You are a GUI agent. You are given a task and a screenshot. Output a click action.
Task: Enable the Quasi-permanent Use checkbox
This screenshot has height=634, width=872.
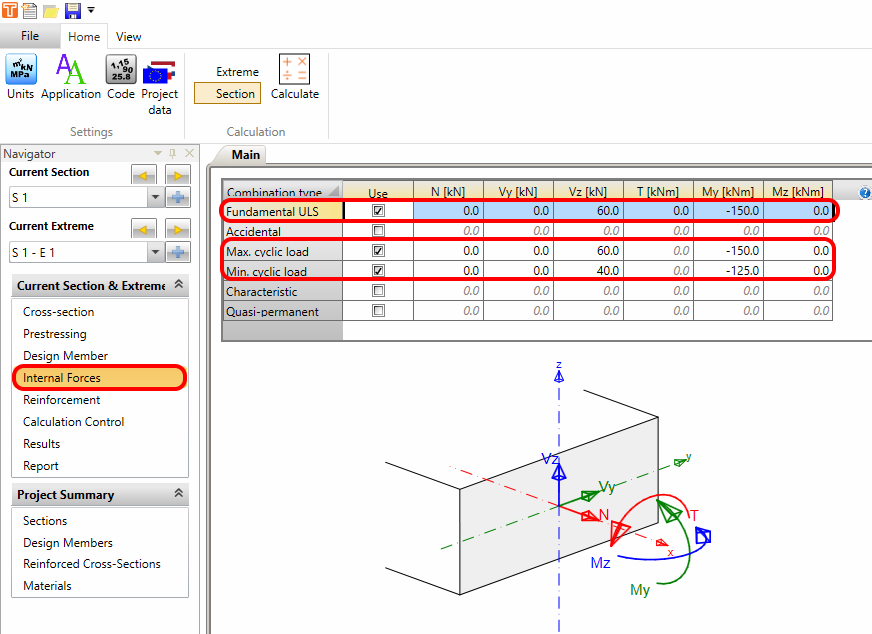(x=378, y=311)
